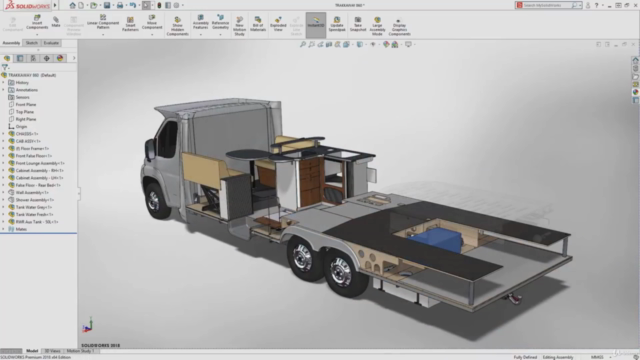
Task: Open the task pane Appearances color ball tab
Action: point(636,92)
